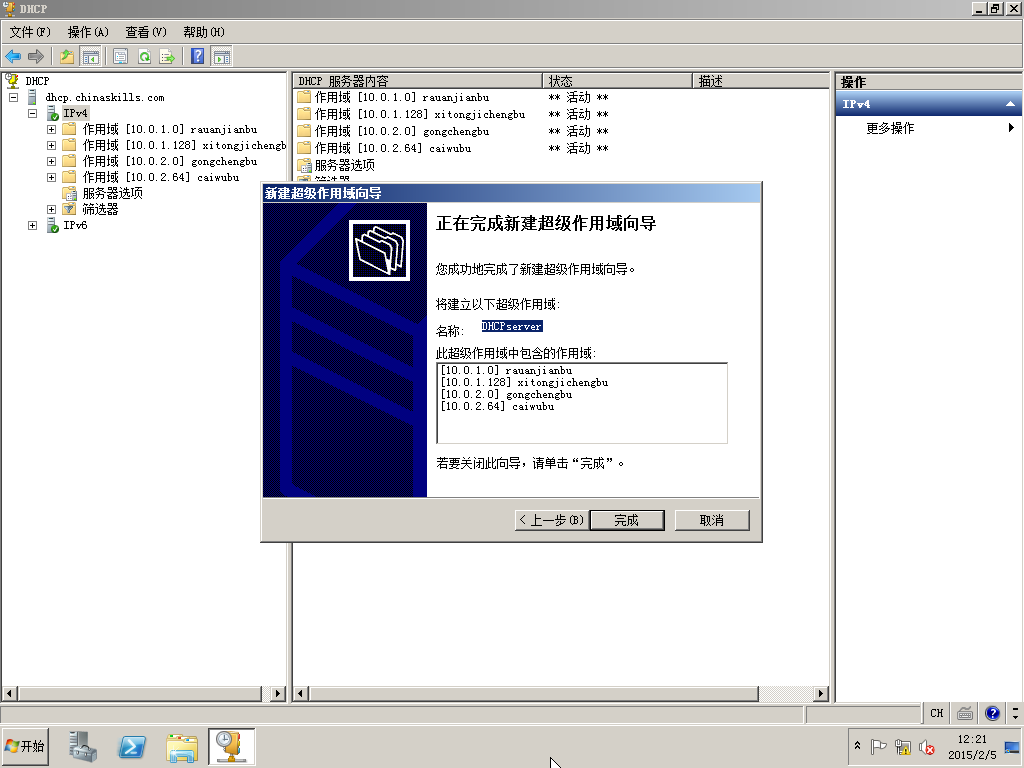Expand the 筛选器 node
This screenshot has width=1024, height=768.
click(52, 209)
